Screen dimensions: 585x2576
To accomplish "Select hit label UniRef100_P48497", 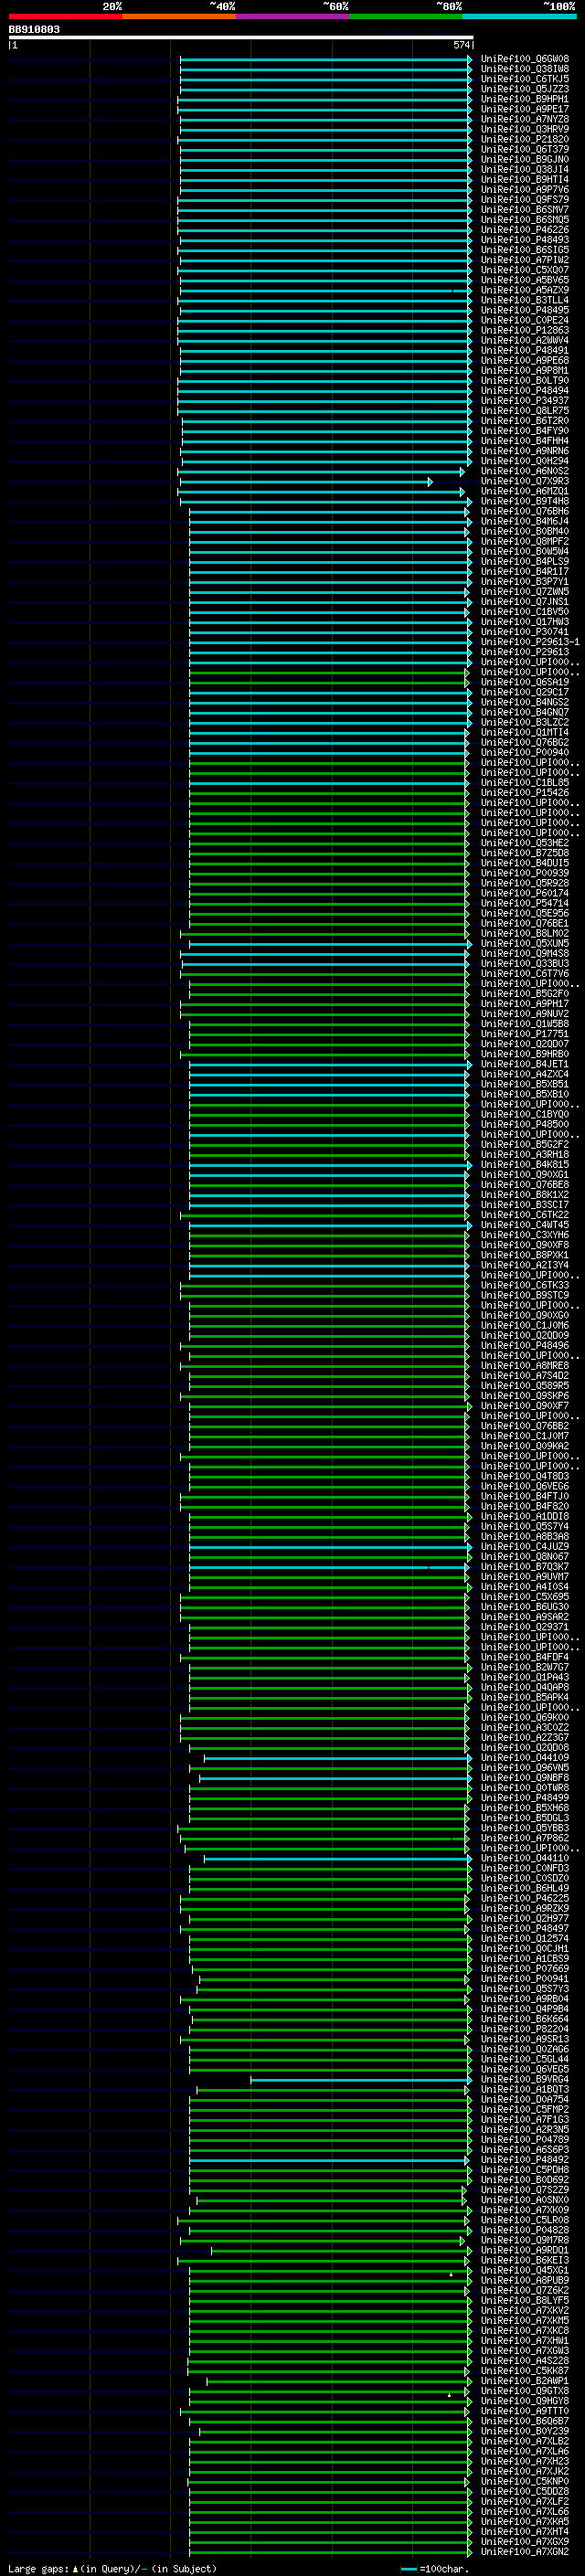I will (525, 1929).
